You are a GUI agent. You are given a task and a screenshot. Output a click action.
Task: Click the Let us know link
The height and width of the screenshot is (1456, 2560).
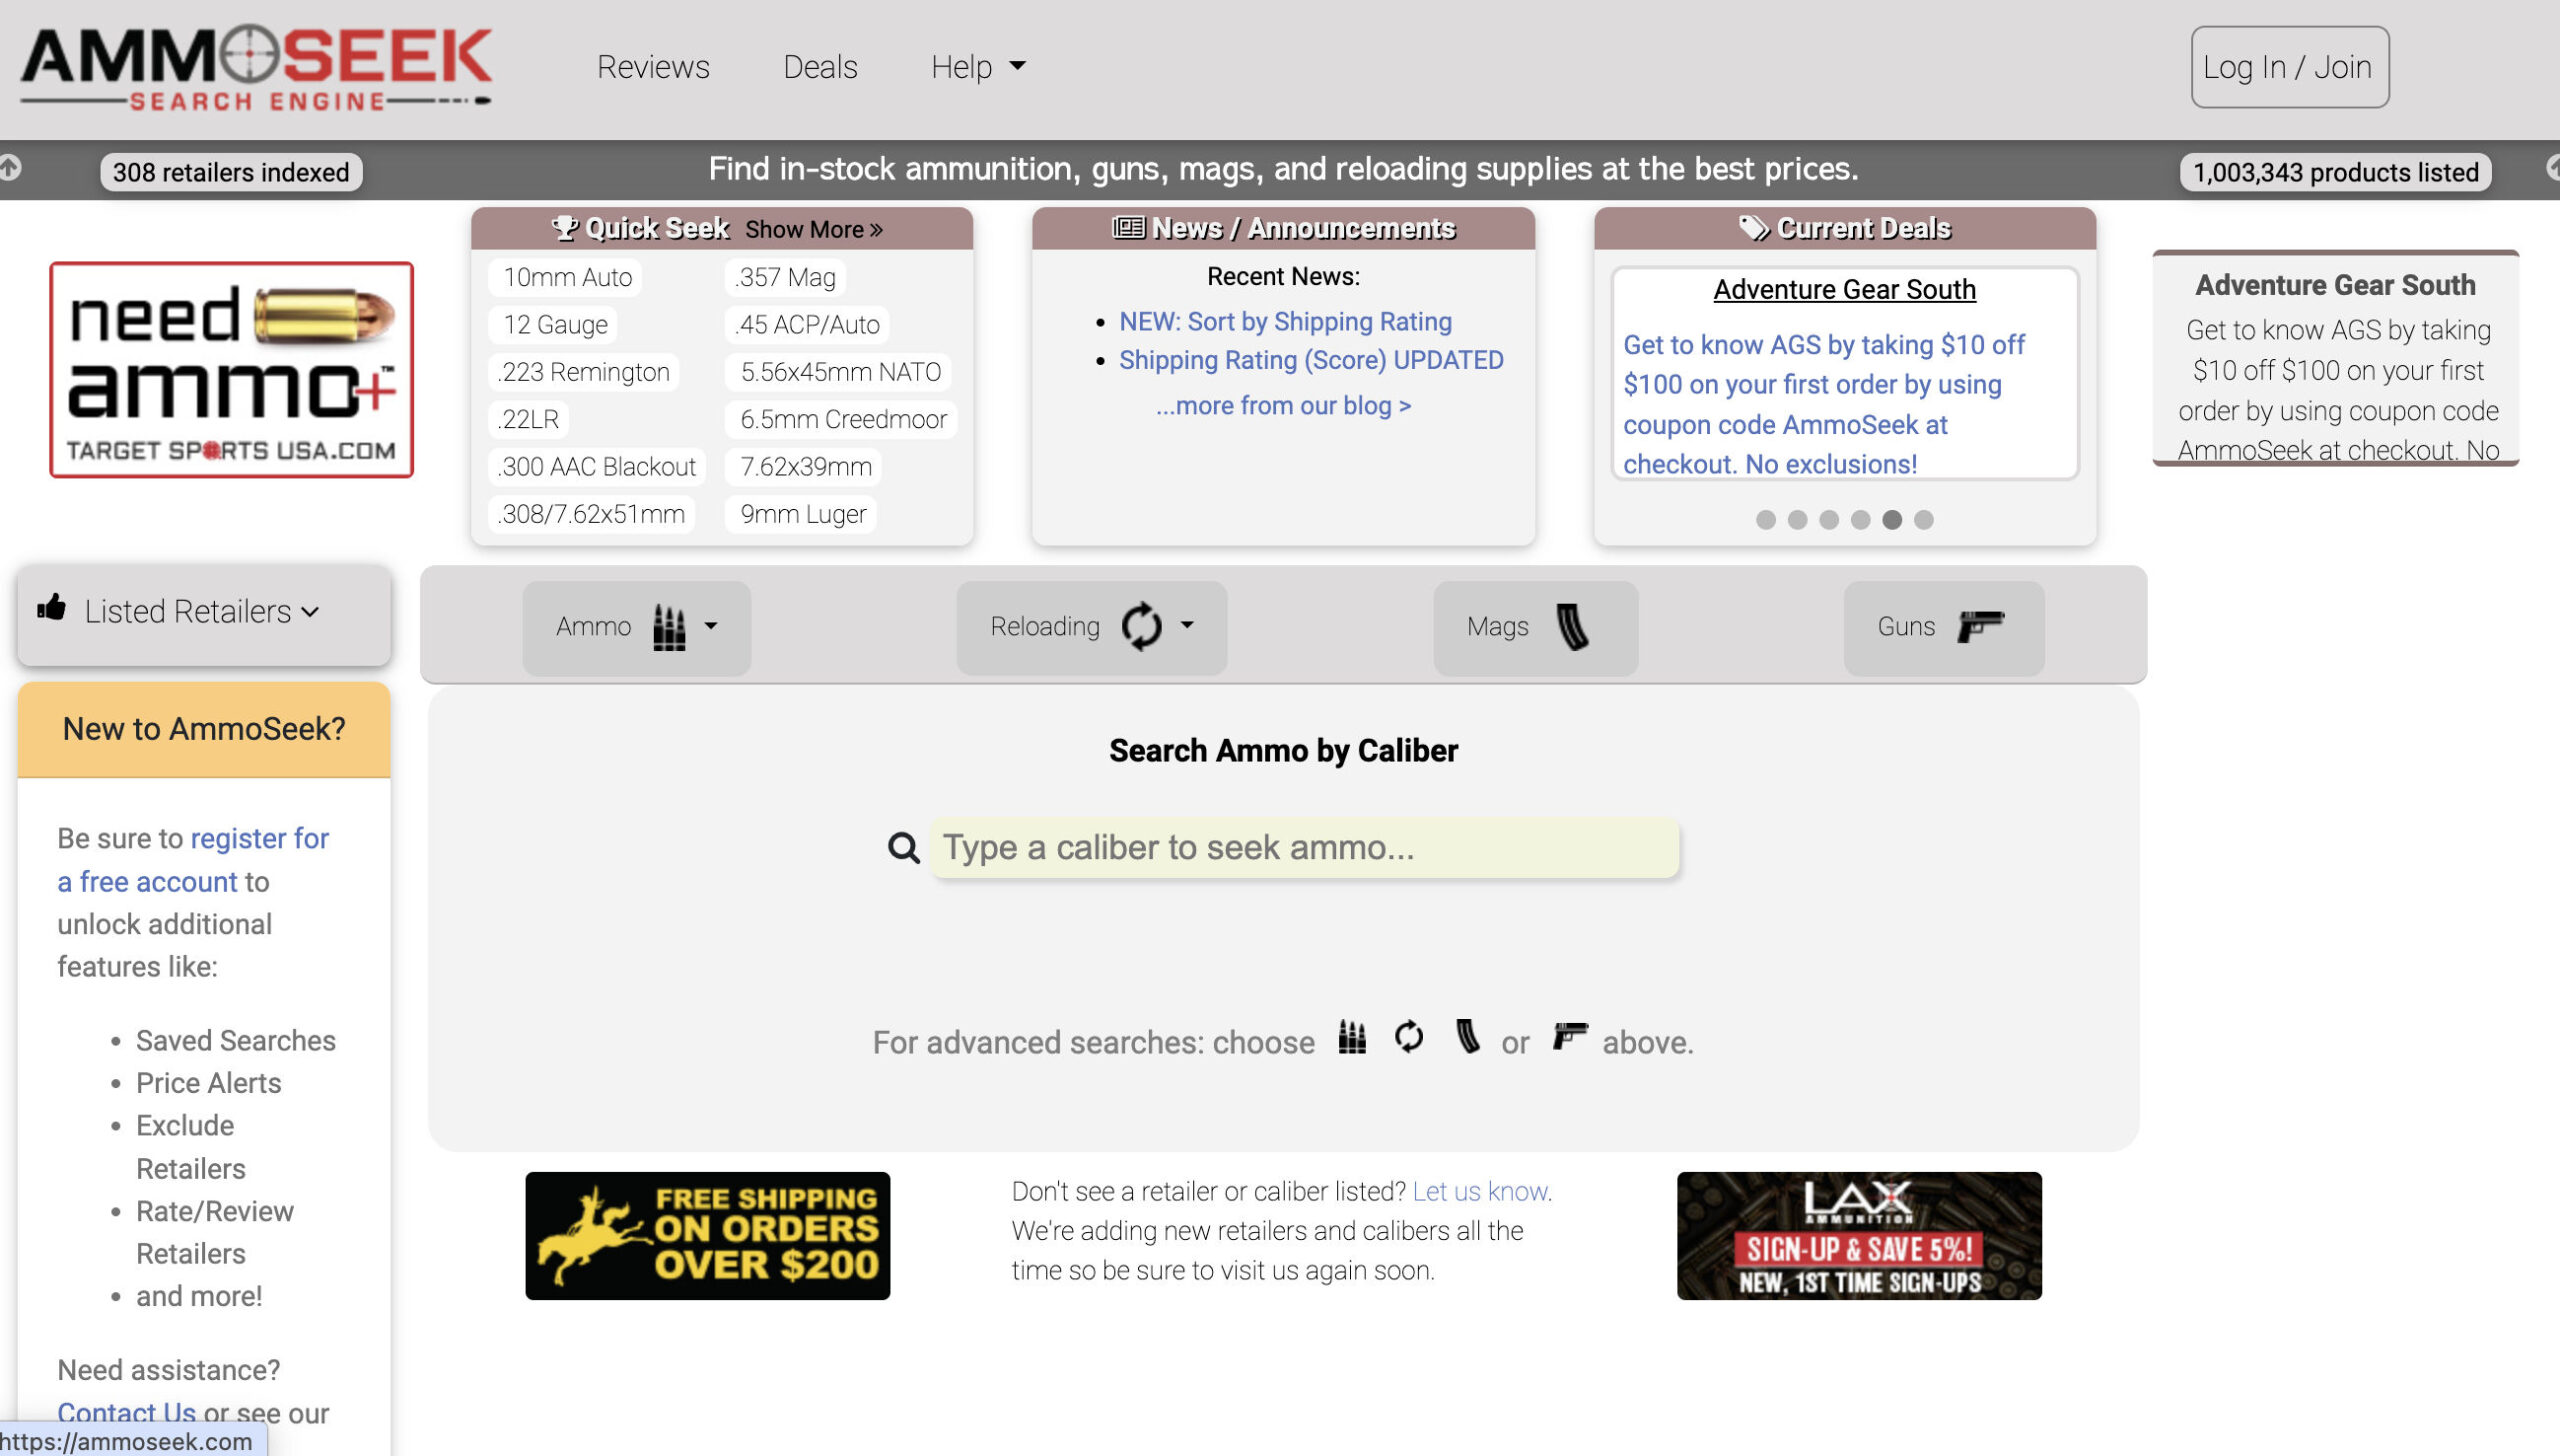coord(1480,1191)
